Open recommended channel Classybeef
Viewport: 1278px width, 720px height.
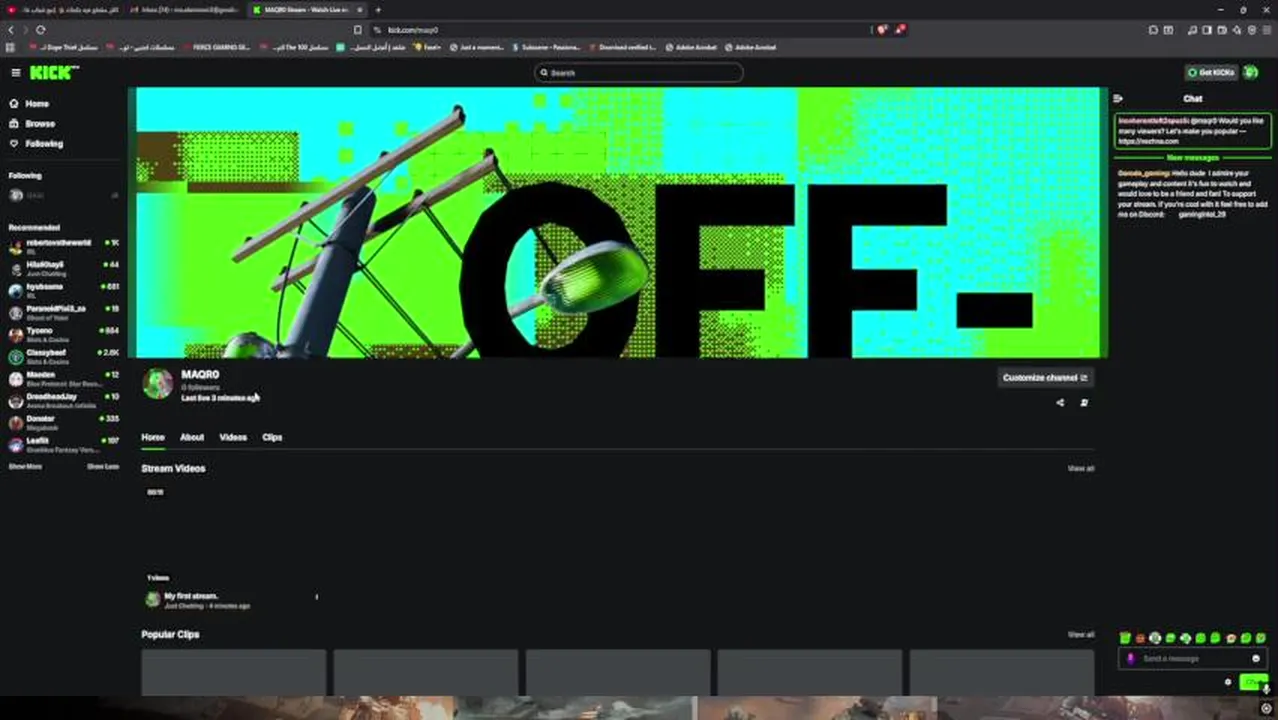pyautogui.click(x=64, y=356)
